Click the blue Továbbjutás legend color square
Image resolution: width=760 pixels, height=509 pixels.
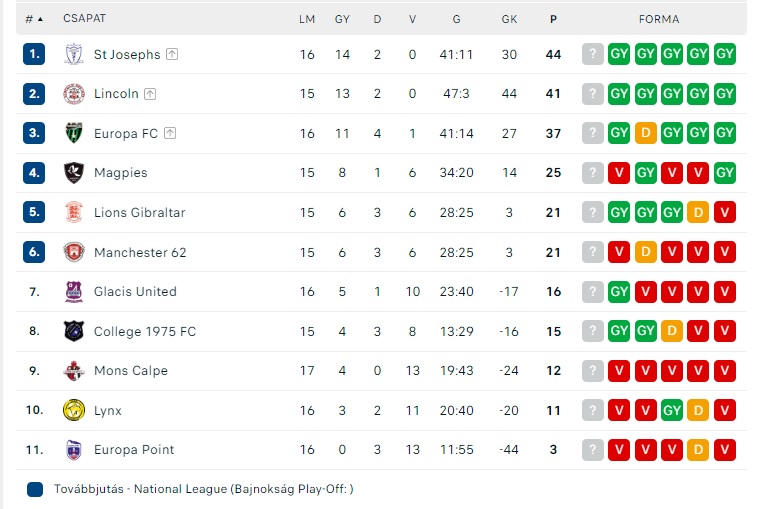pyautogui.click(x=35, y=489)
